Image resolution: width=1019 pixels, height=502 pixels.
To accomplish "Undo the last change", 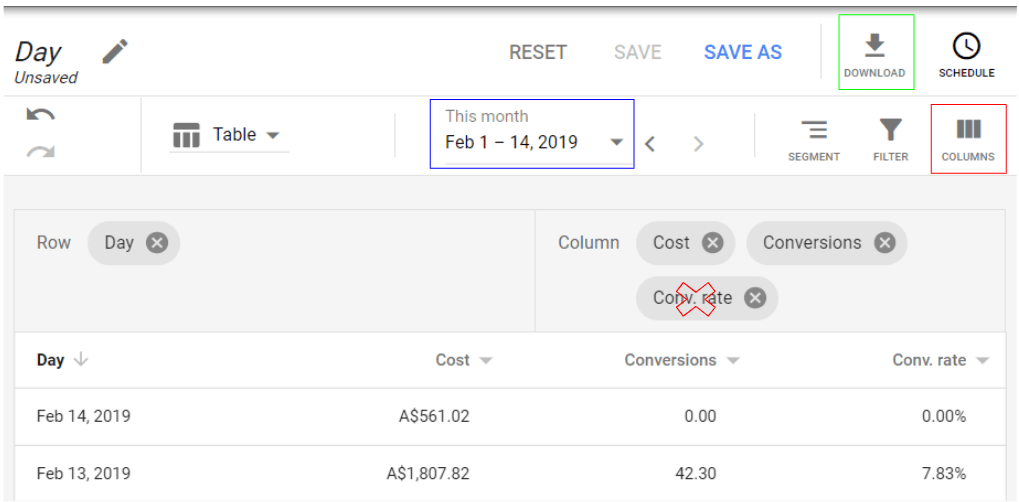I will [40, 115].
